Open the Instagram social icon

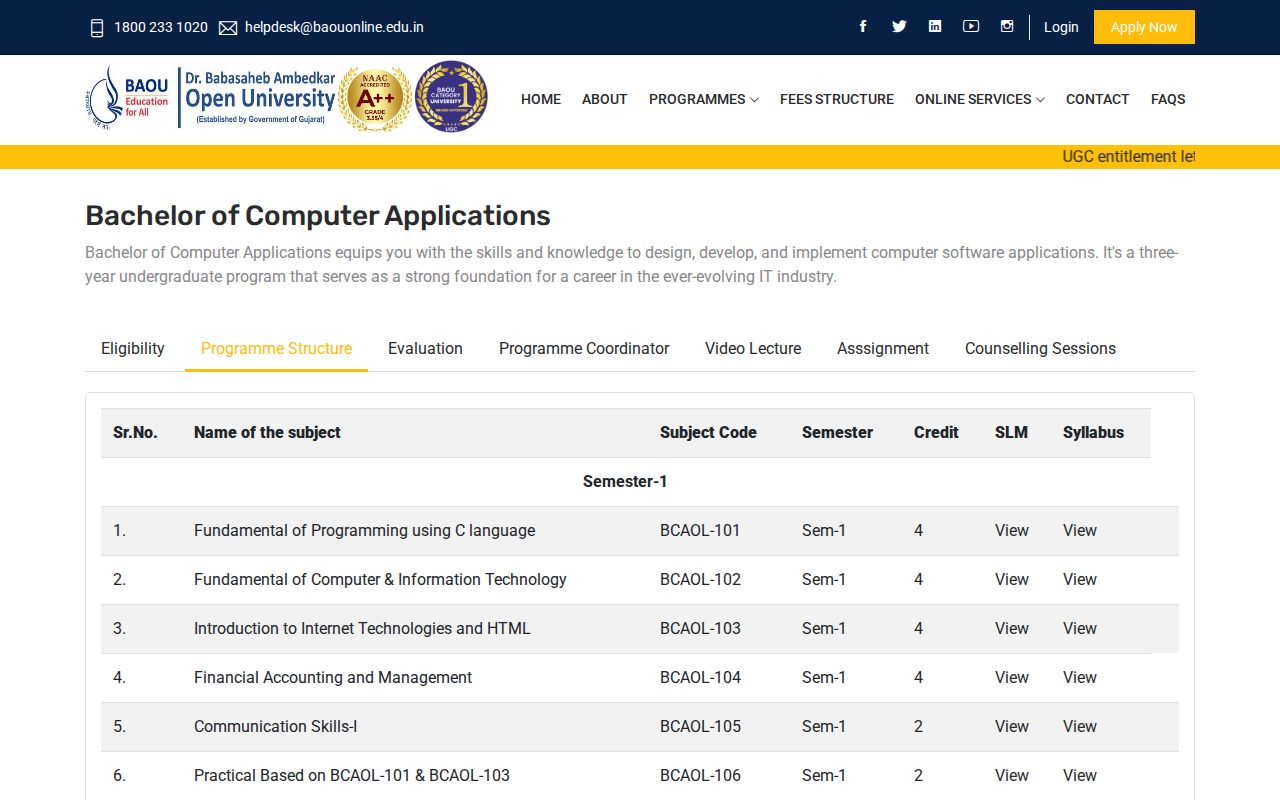click(x=1007, y=27)
